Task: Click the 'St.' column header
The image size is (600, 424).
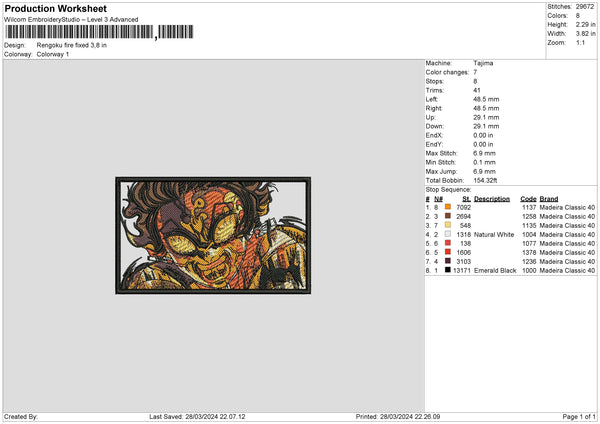Action: (x=466, y=199)
